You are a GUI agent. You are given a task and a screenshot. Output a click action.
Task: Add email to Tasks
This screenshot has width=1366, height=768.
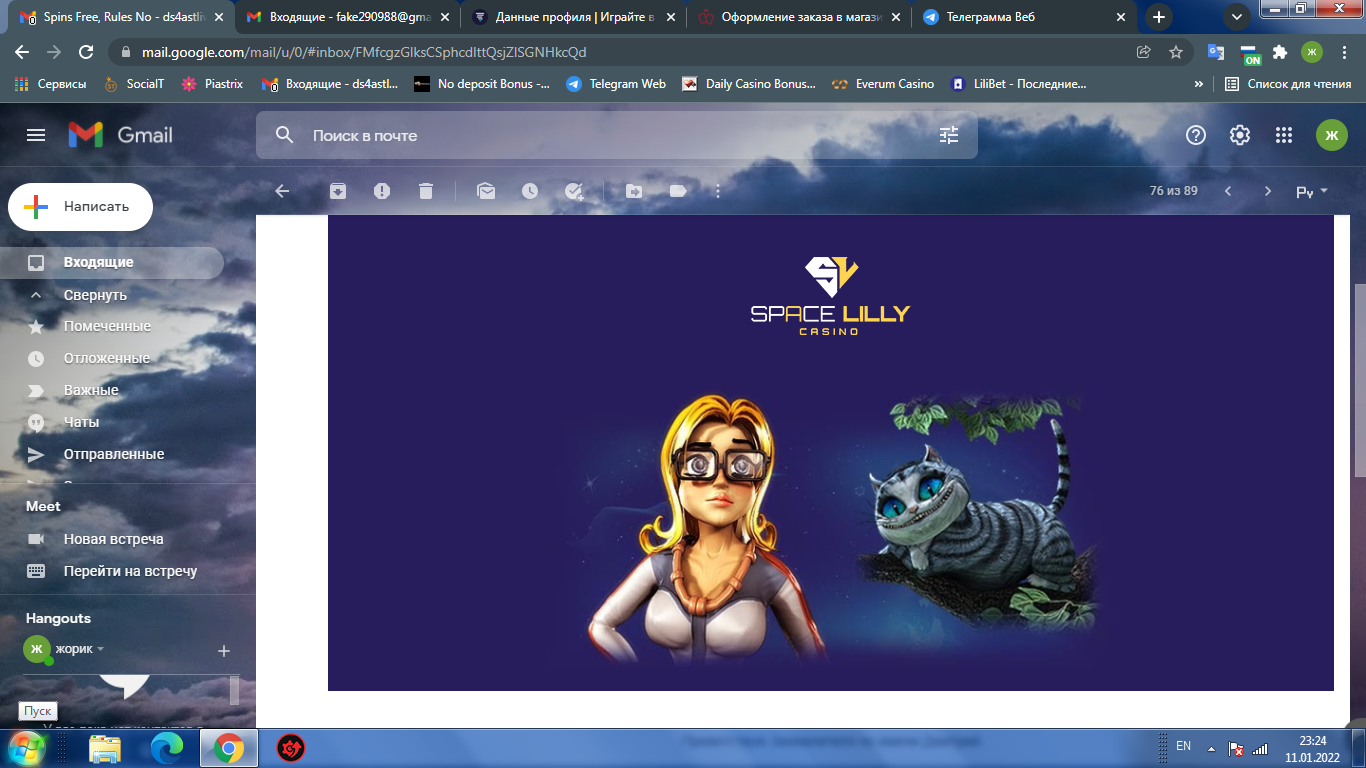574,191
